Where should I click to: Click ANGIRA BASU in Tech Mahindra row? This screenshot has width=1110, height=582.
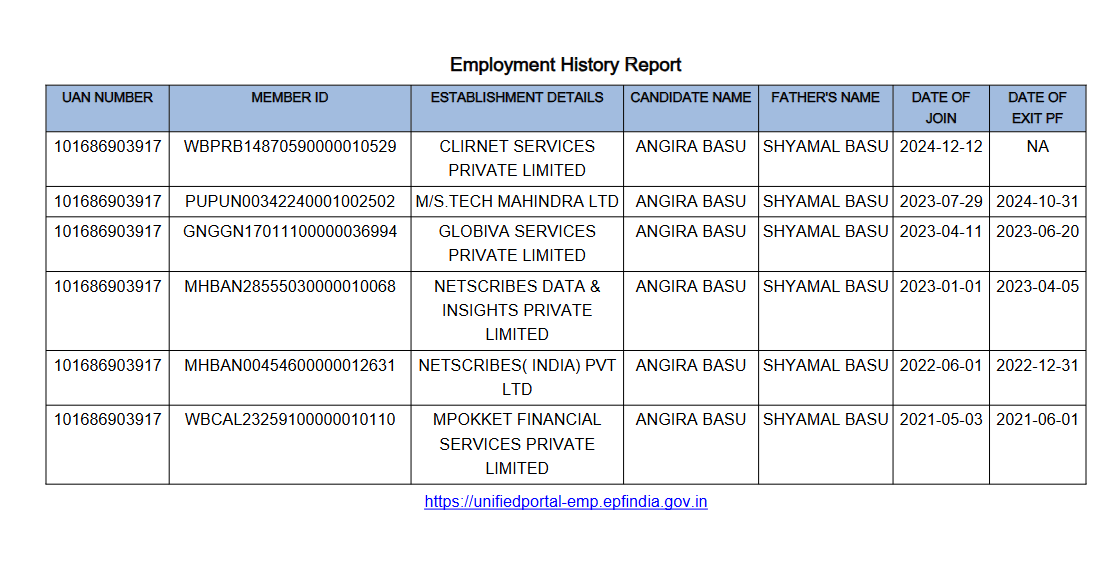690,202
